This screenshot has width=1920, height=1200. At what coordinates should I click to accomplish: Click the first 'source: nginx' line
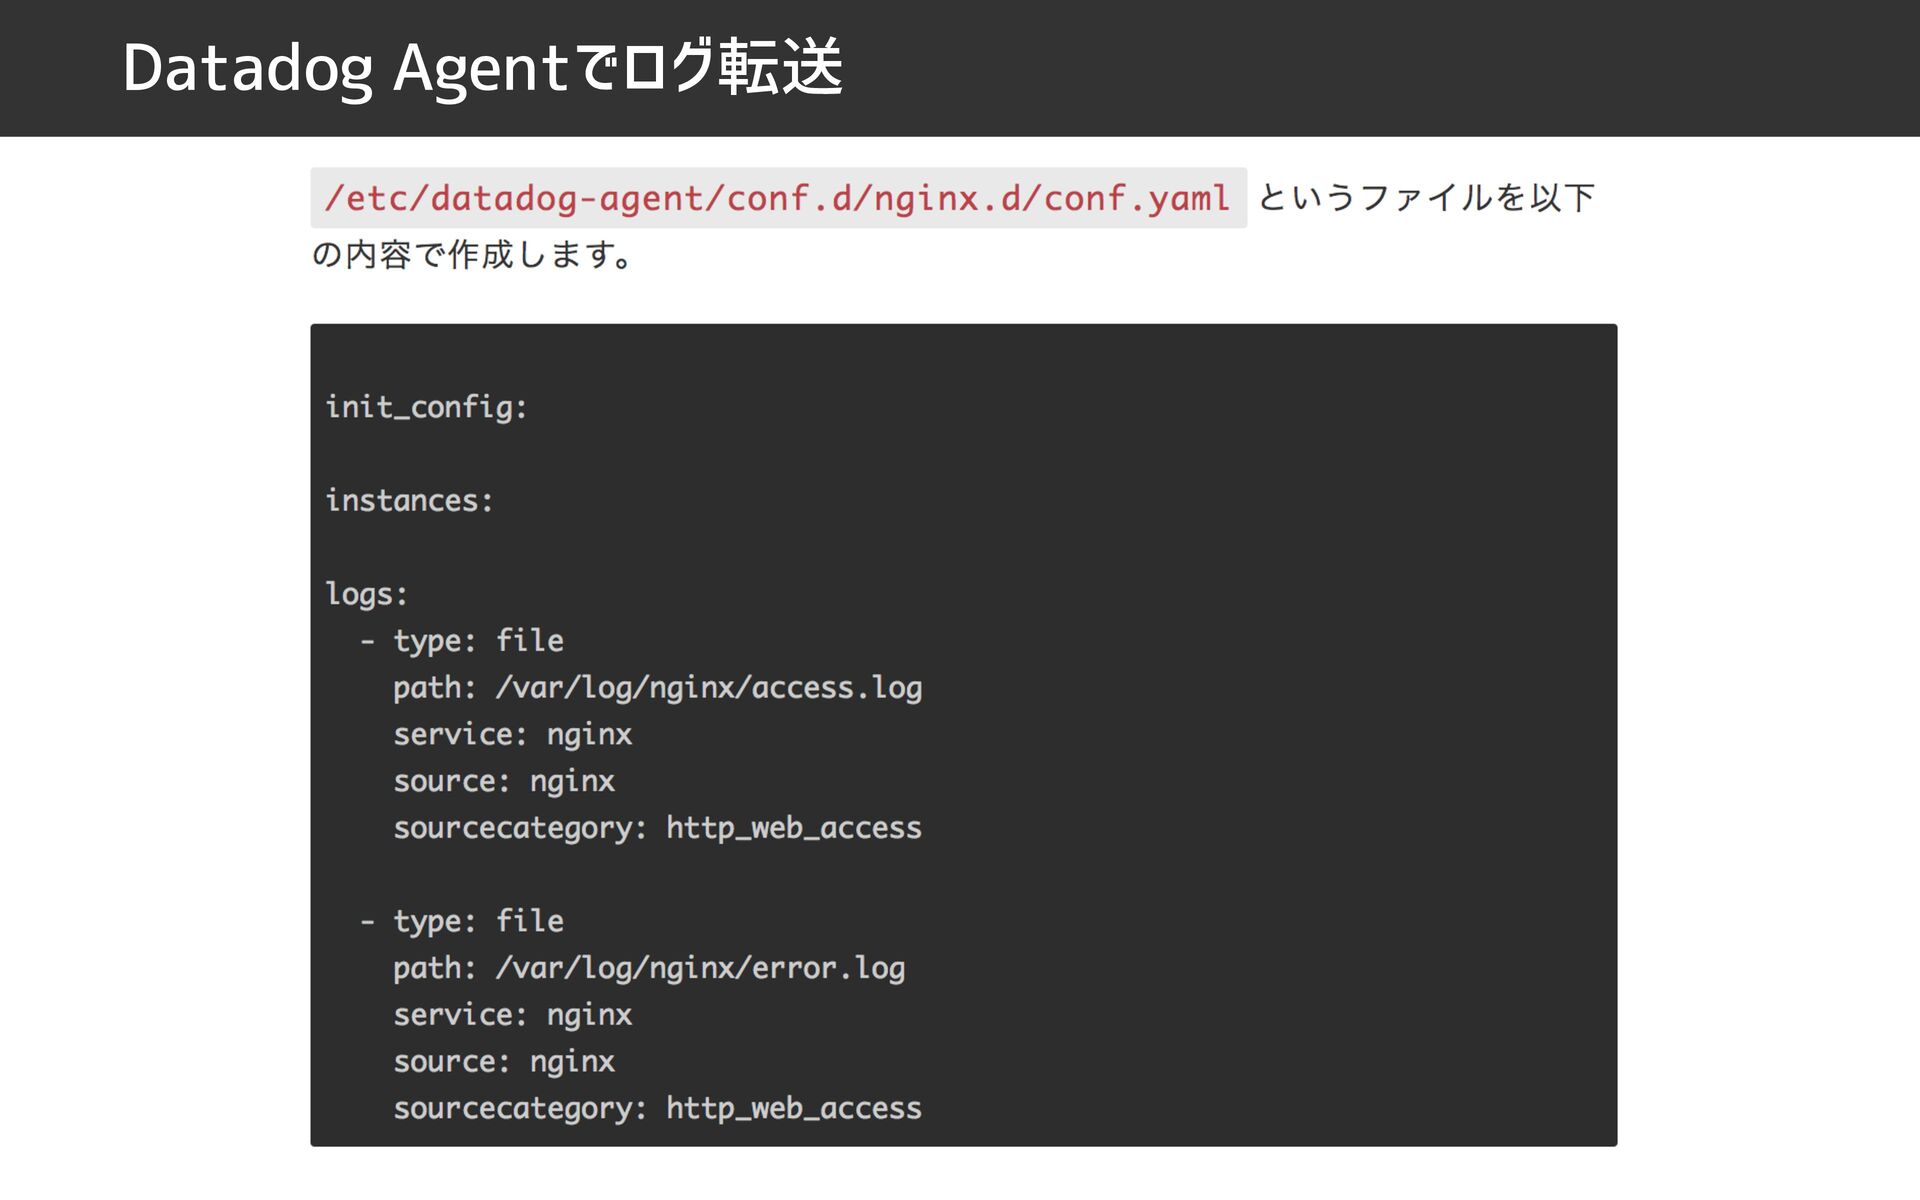click(x=503, y=781)
